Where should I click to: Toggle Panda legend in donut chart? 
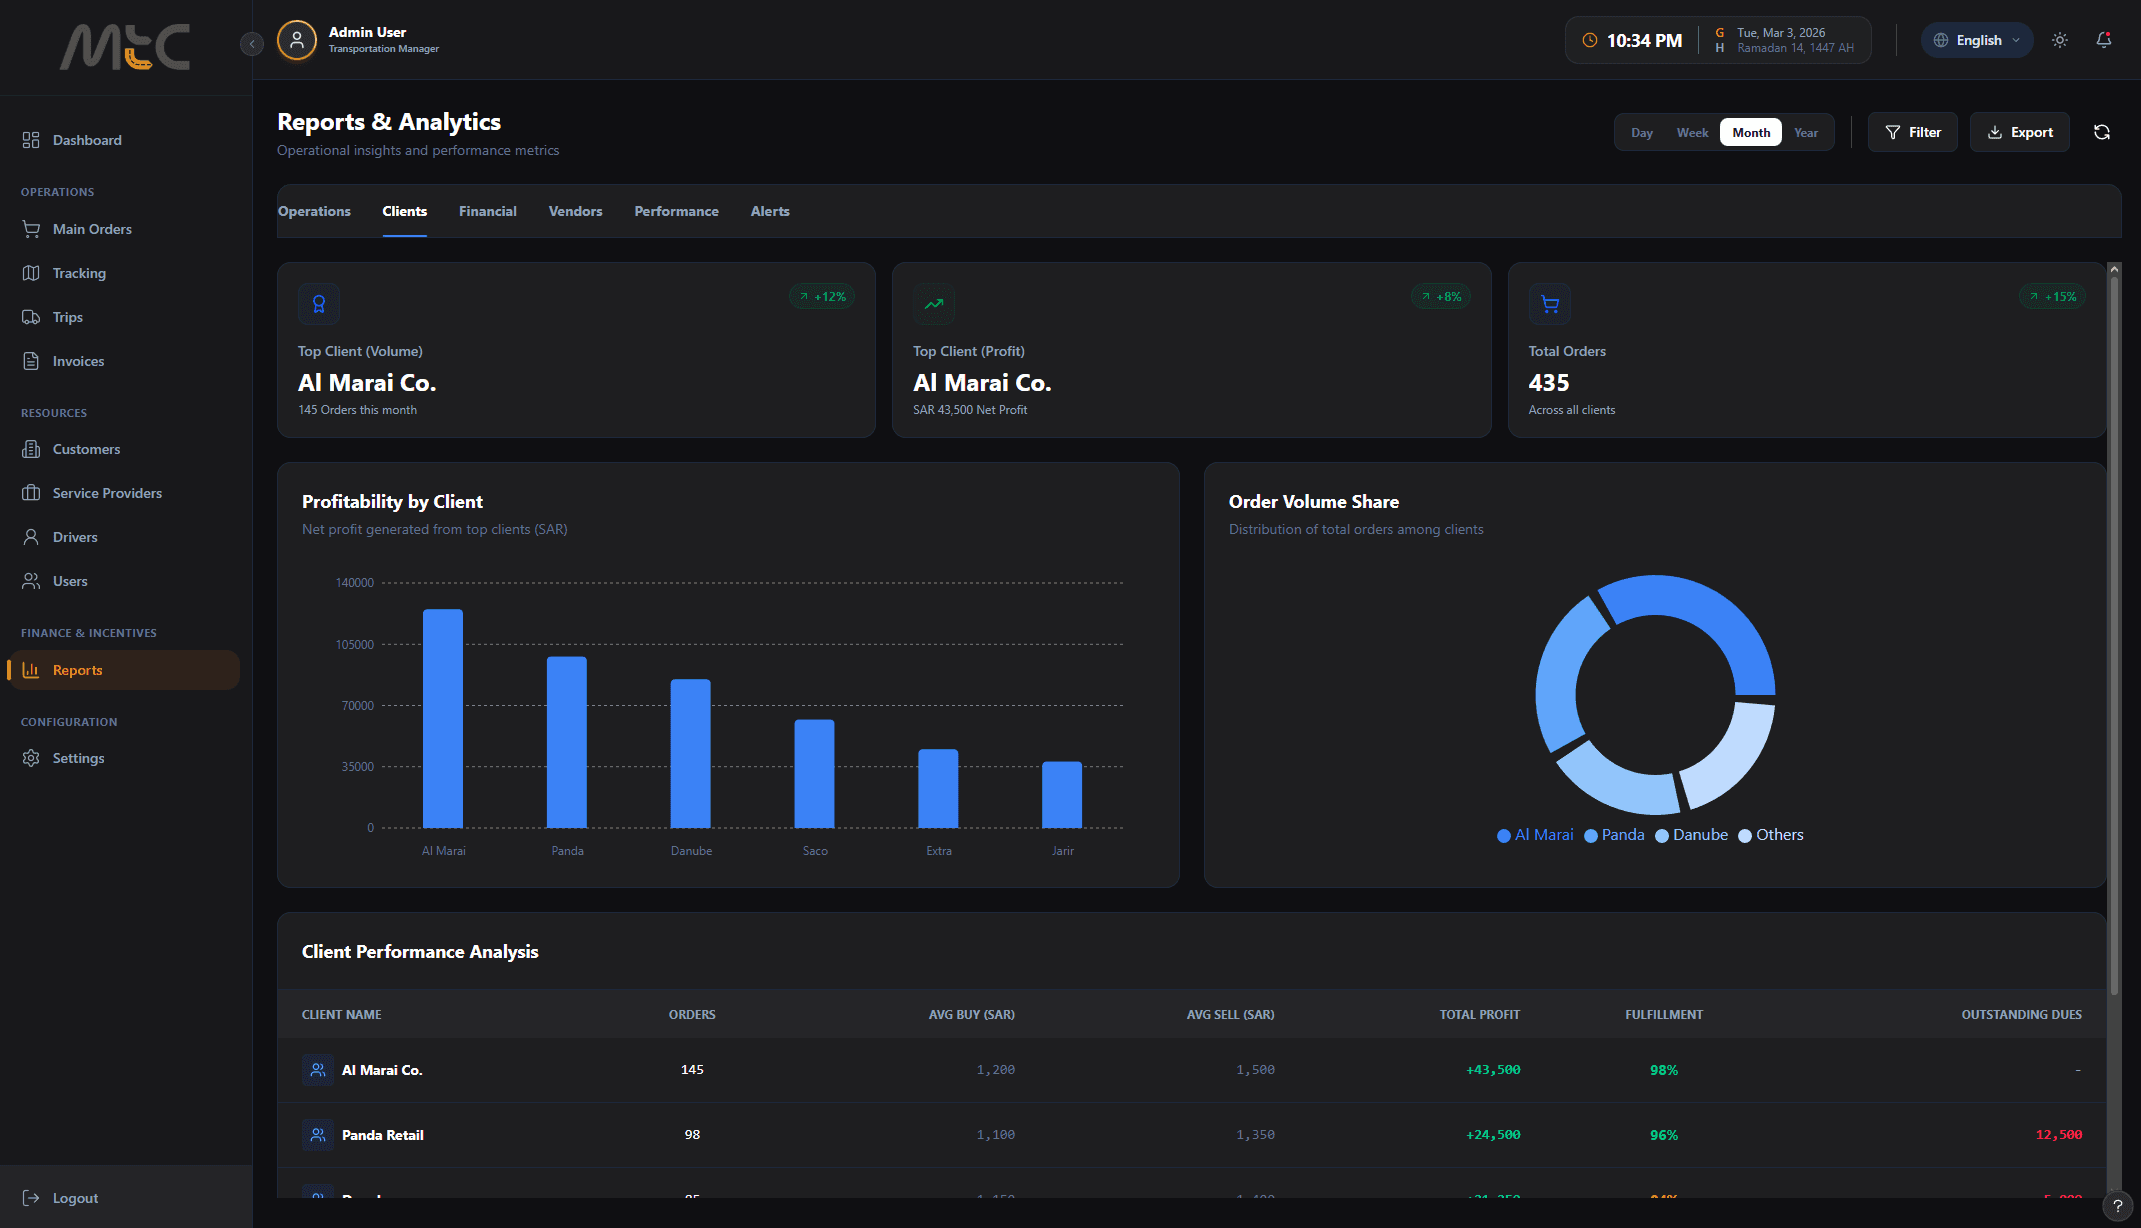(1614, 835)
